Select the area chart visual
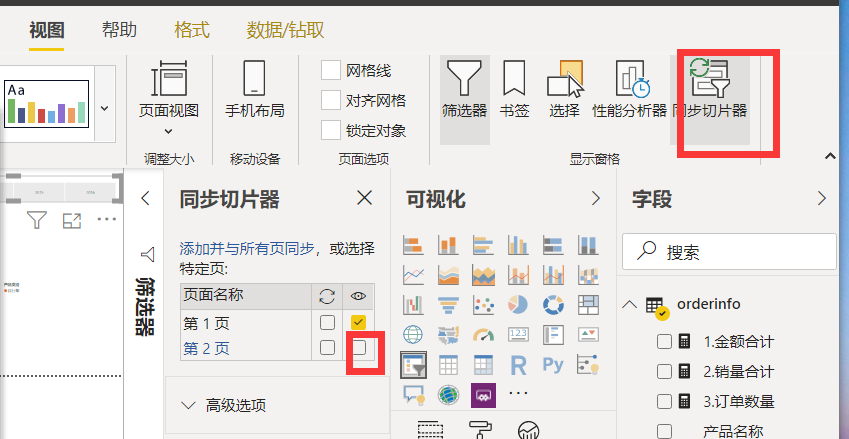The width and height of the screenshot is (849, 439). point(448,275)
